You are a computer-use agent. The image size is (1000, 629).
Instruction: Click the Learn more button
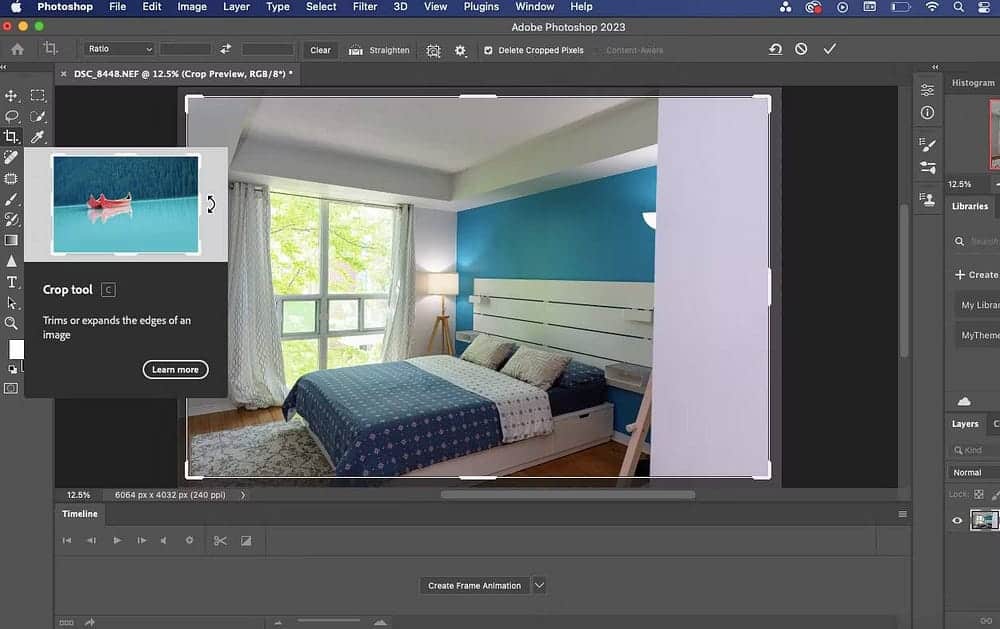coord(175,370)
